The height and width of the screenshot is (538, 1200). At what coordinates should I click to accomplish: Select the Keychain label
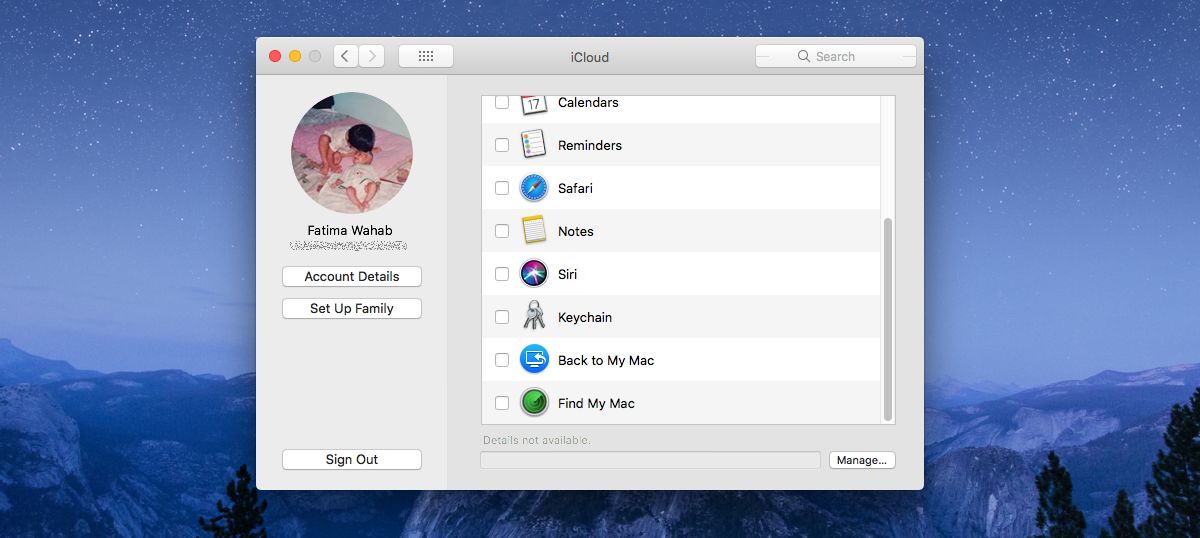pyautogui.click(x=585, y=317)
